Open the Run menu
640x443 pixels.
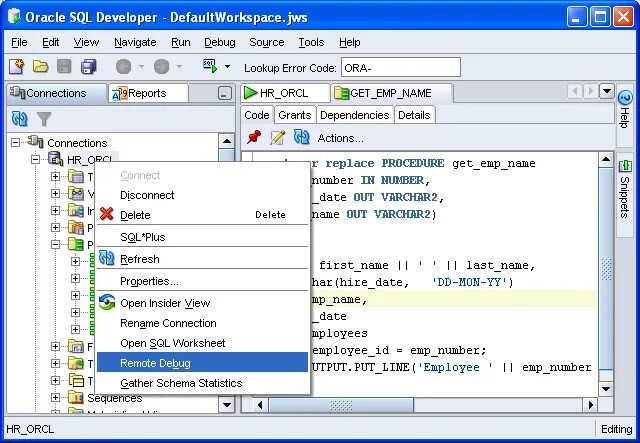point(180,42)
